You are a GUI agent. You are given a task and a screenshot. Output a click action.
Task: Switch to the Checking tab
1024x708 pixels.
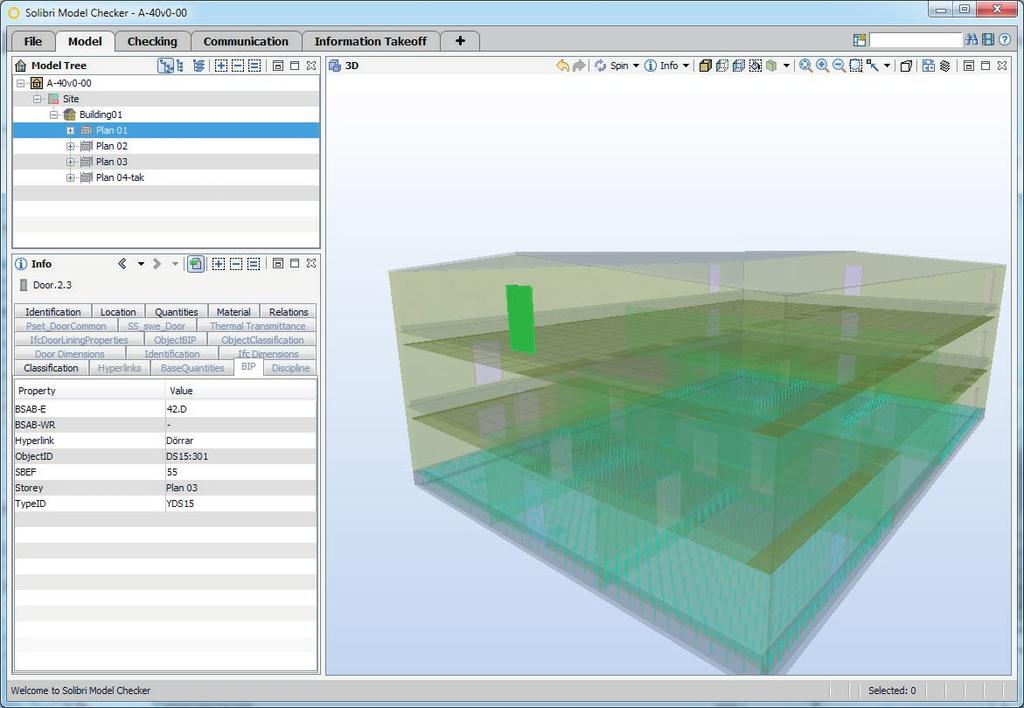tap(152, 41)
